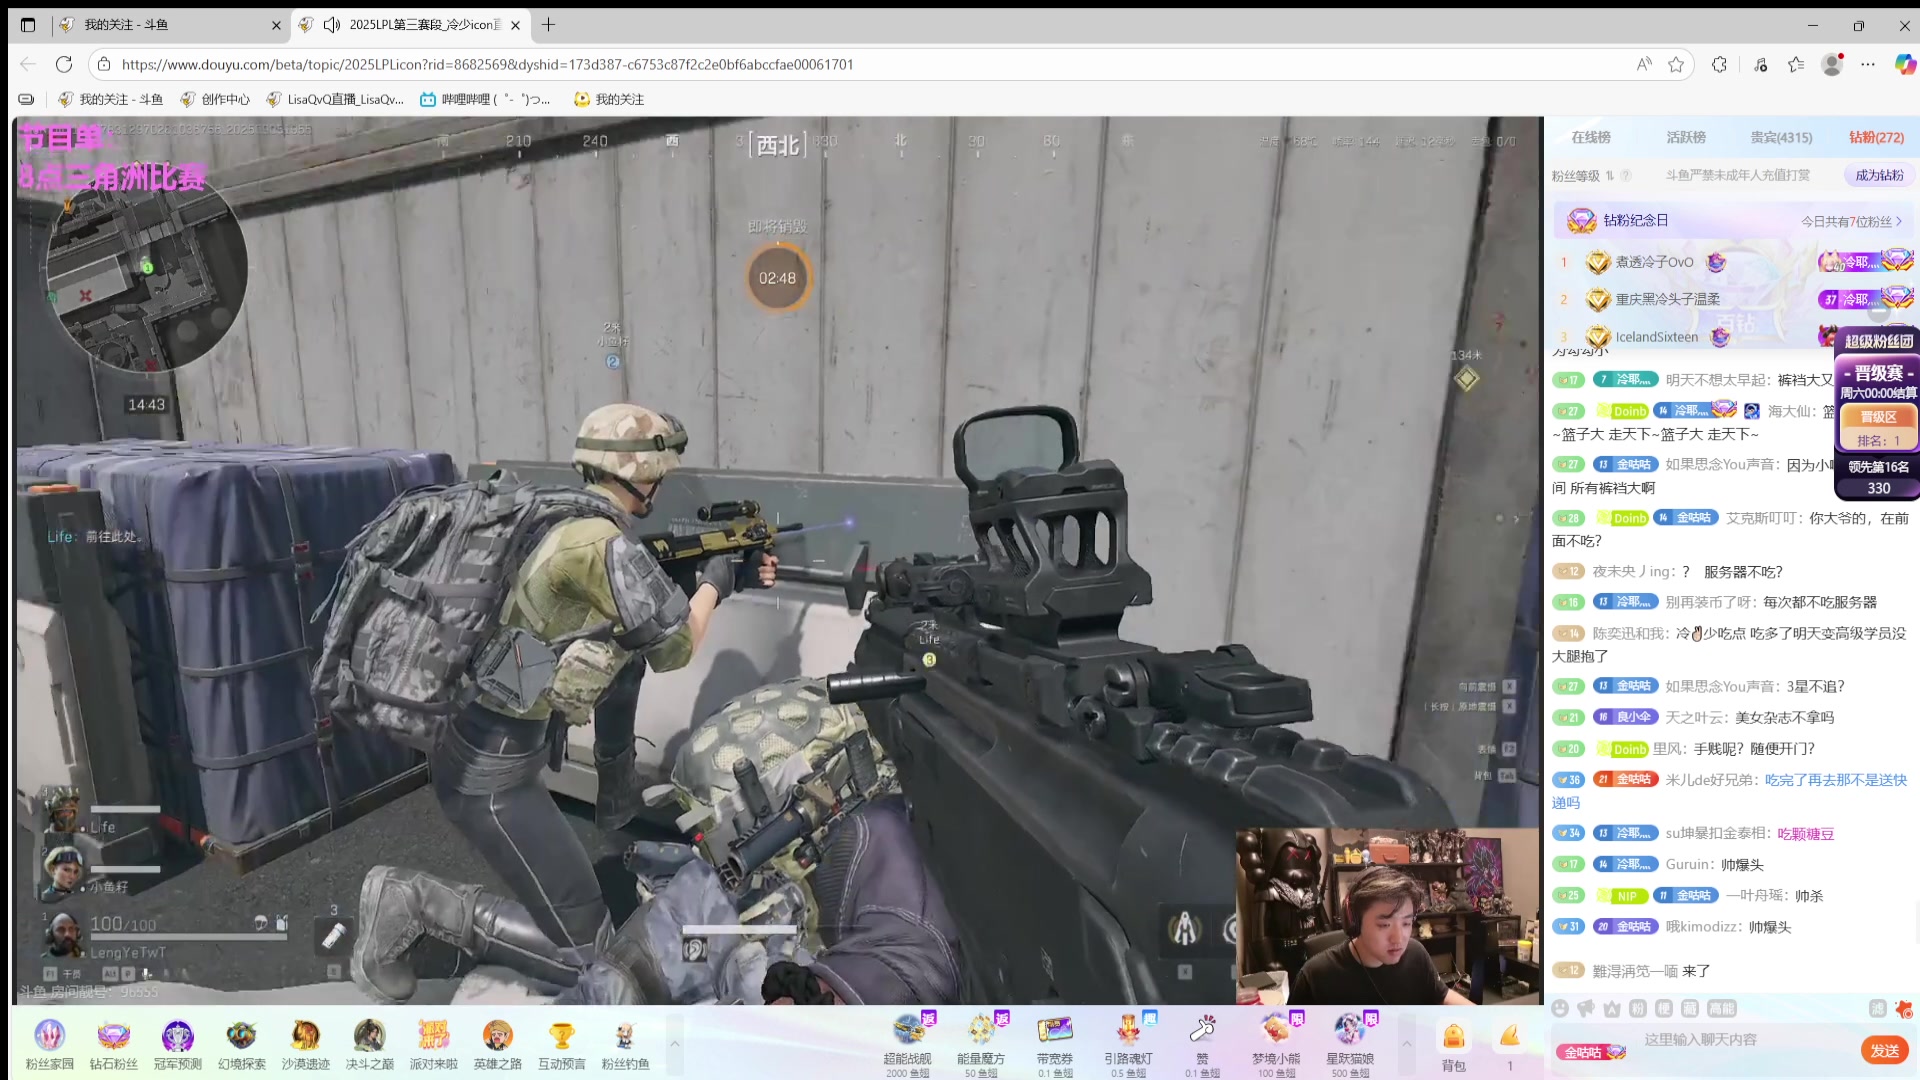The height and width of the screenshot is (1080, 1920).
Task: Open a new browser tab
Action: click(x=548, y=25)
